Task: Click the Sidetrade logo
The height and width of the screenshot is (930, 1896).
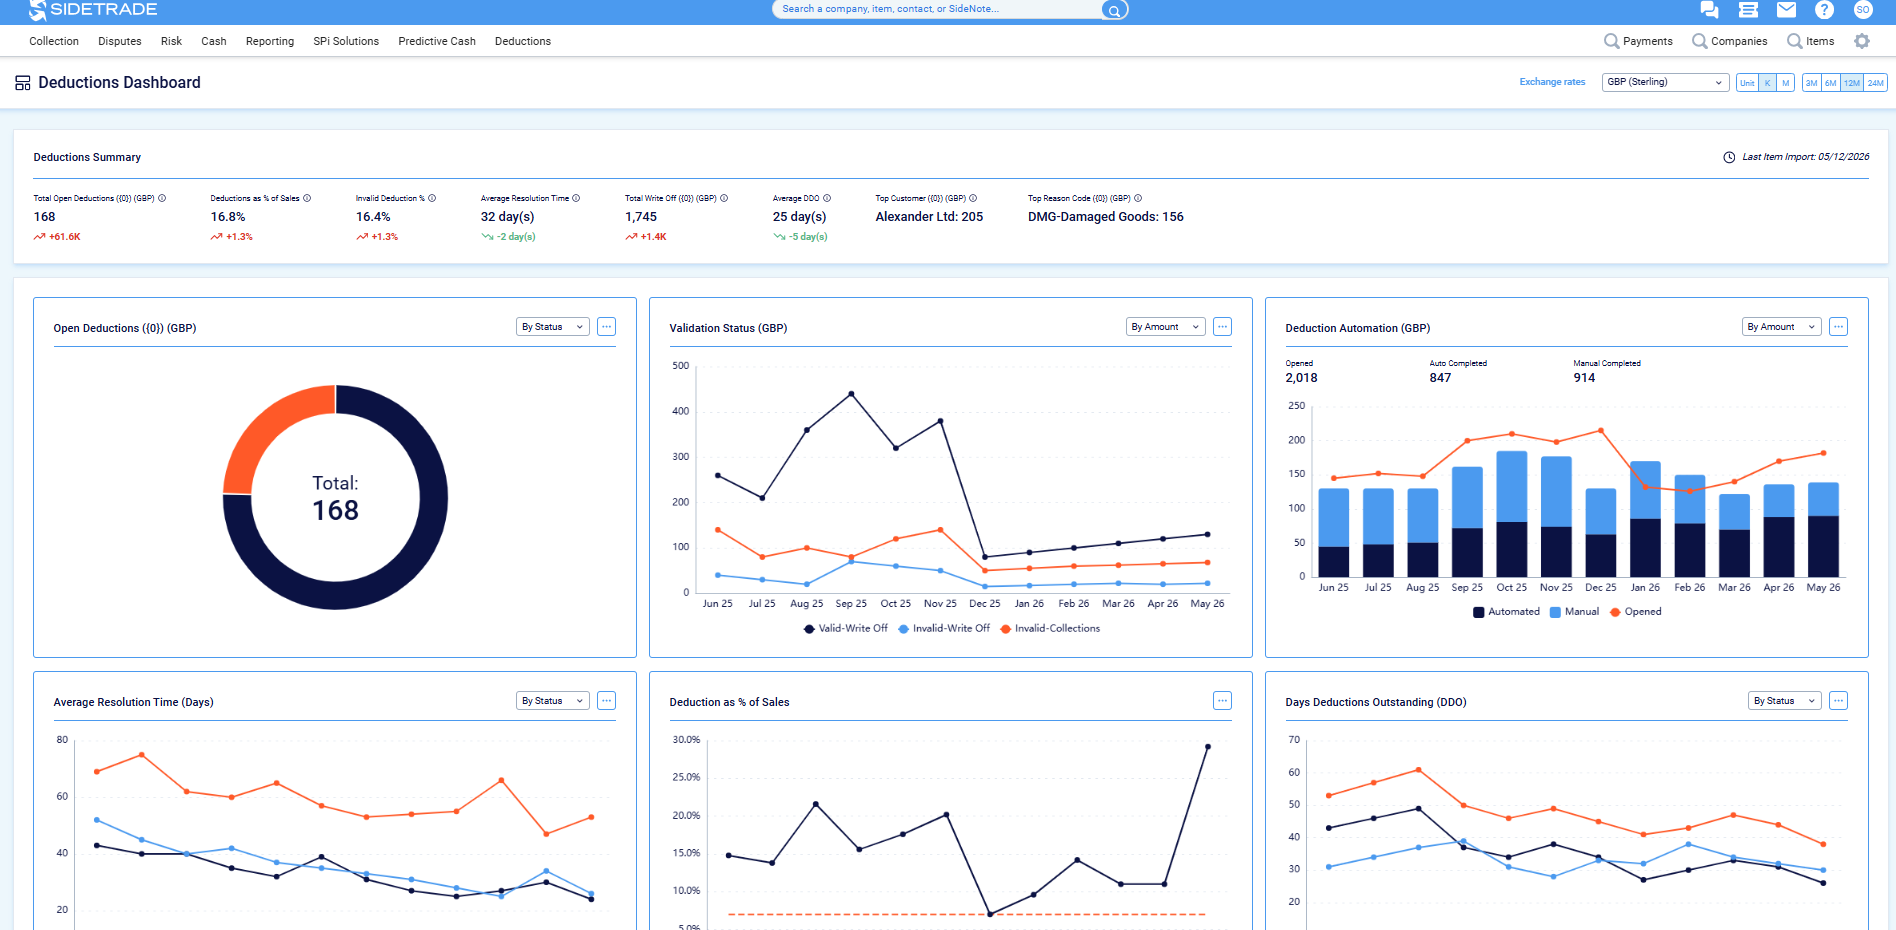Action: [x=93, y=10]
